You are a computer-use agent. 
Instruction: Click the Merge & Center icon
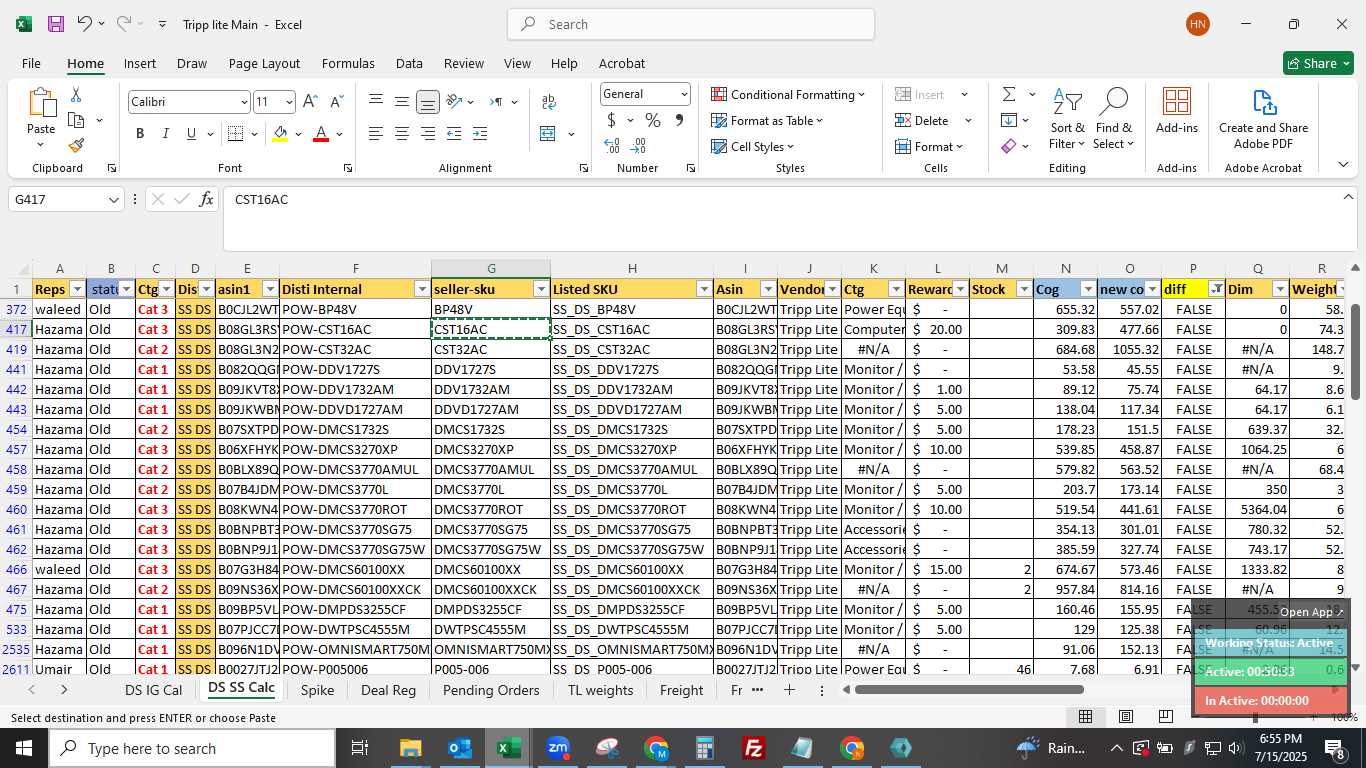[547, 134]
